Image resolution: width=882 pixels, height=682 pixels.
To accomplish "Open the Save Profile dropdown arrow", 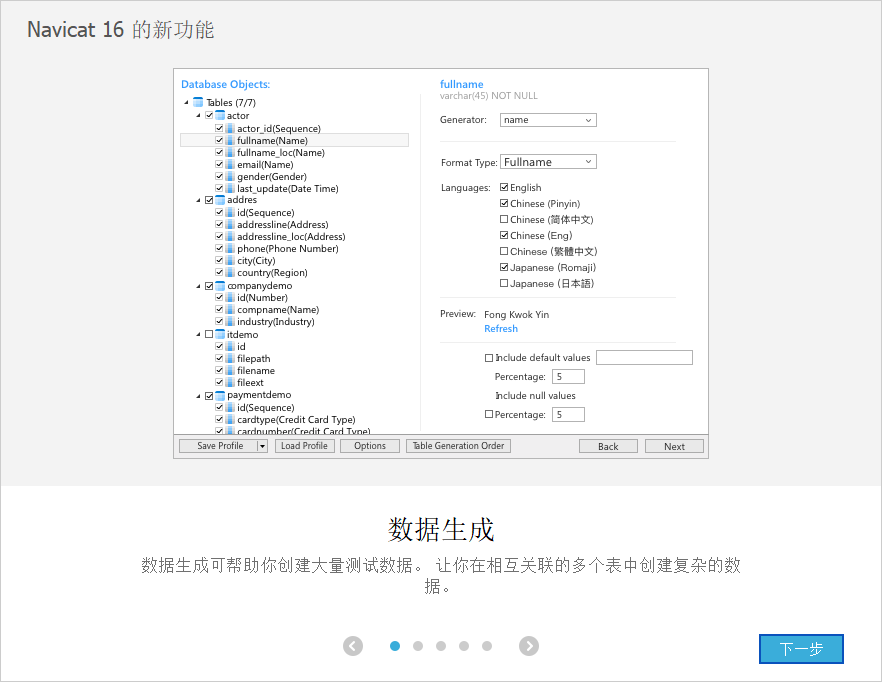I will [262, 446].
